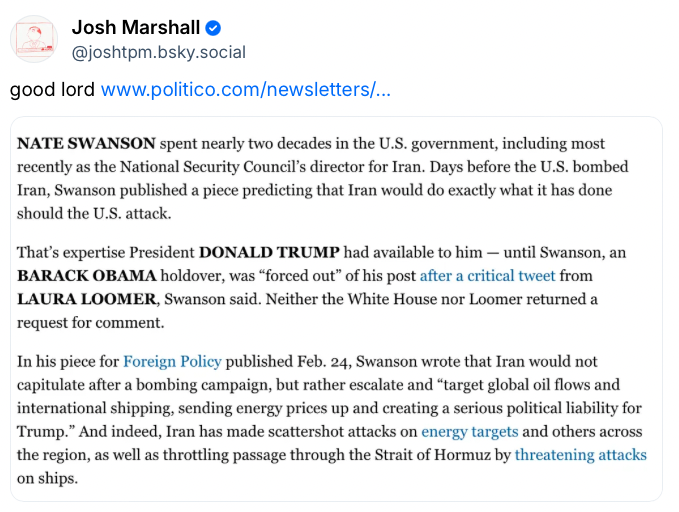Open the "energy targets" hyperlink
Viewport: 679px width, 512px height.
coord(469,432)
